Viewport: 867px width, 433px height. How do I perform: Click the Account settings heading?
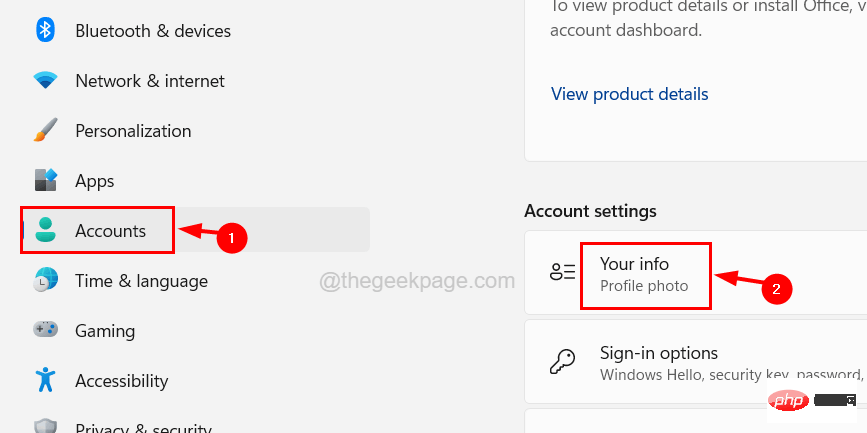(590, 211)
